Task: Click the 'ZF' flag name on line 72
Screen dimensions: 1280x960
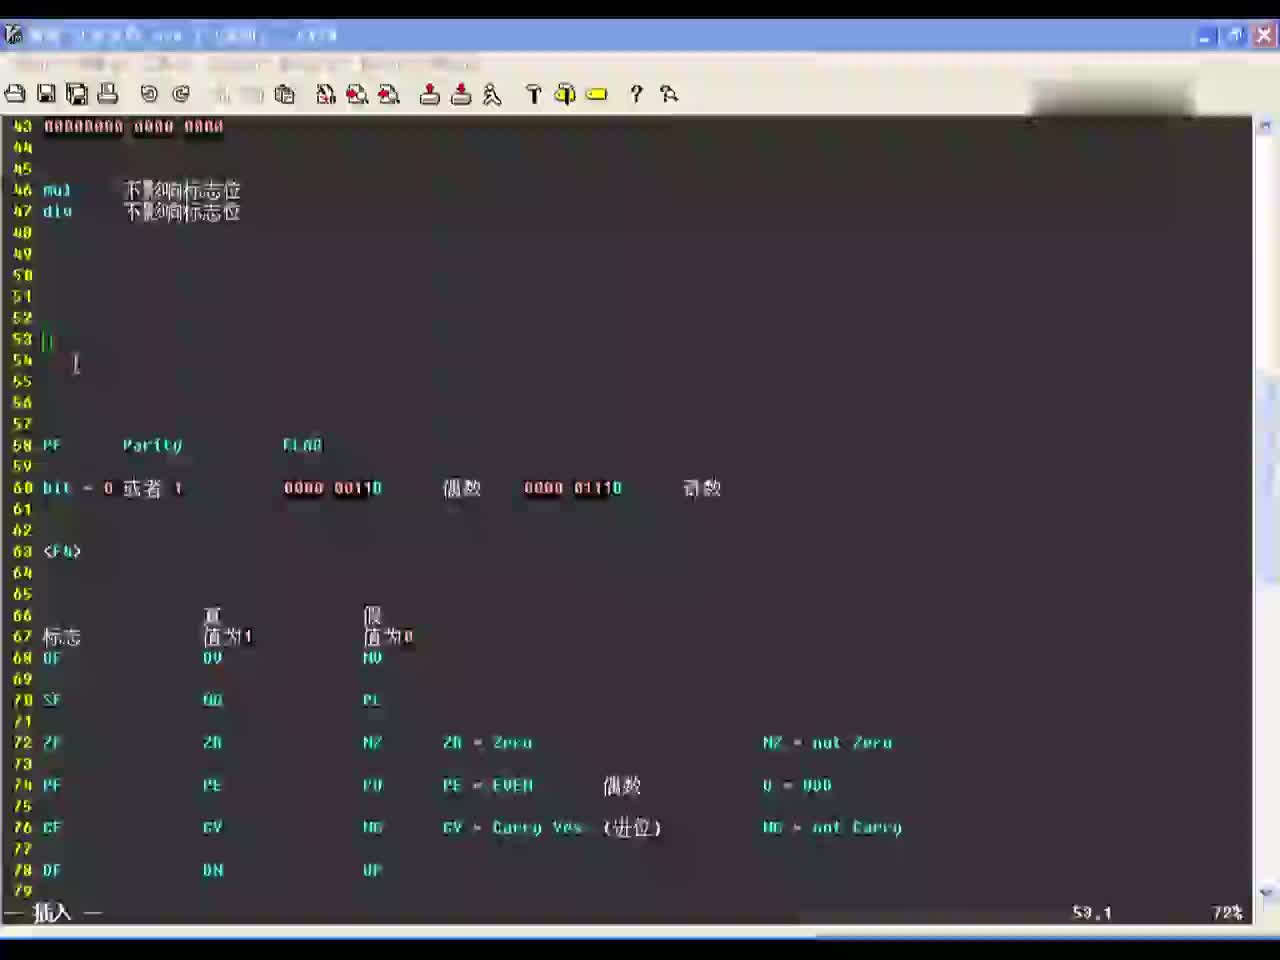Action: 52,743
